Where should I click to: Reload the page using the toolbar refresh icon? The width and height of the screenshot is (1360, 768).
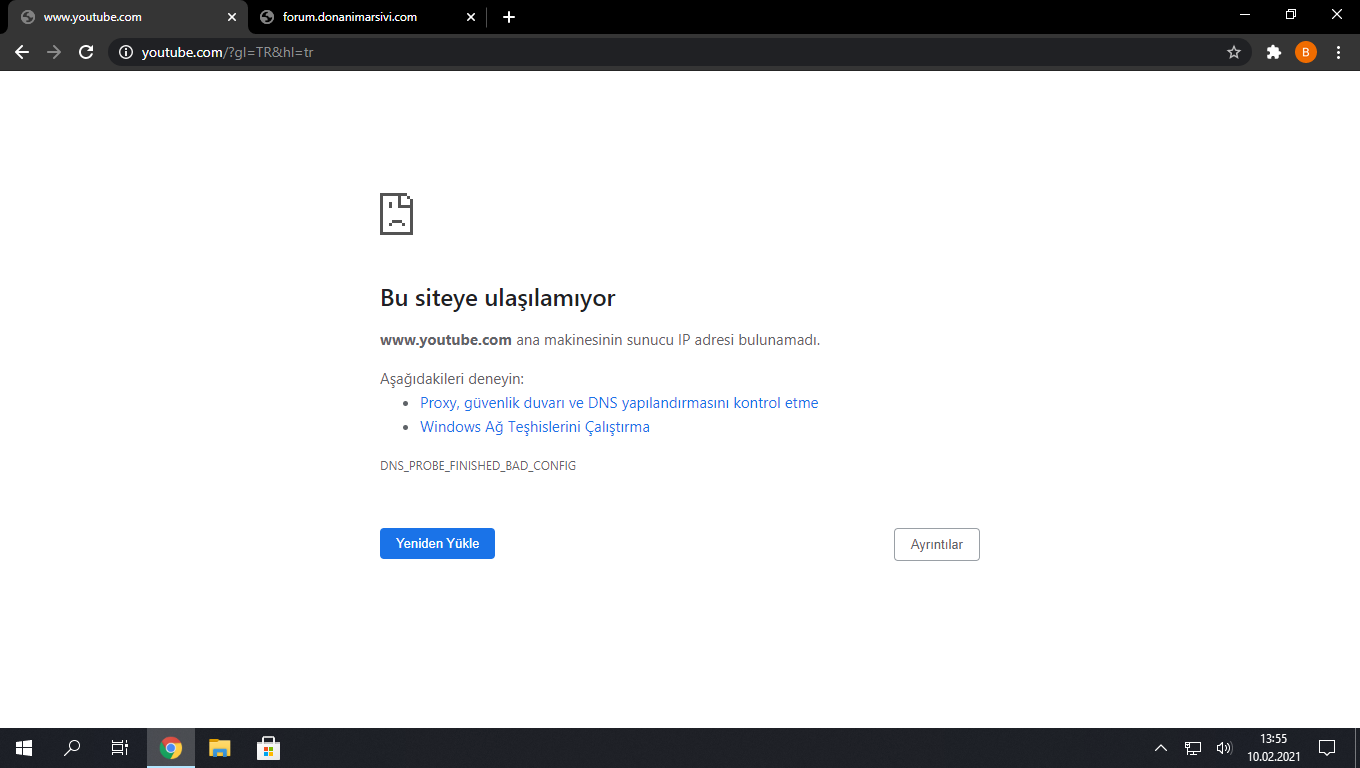coord(86,52)
